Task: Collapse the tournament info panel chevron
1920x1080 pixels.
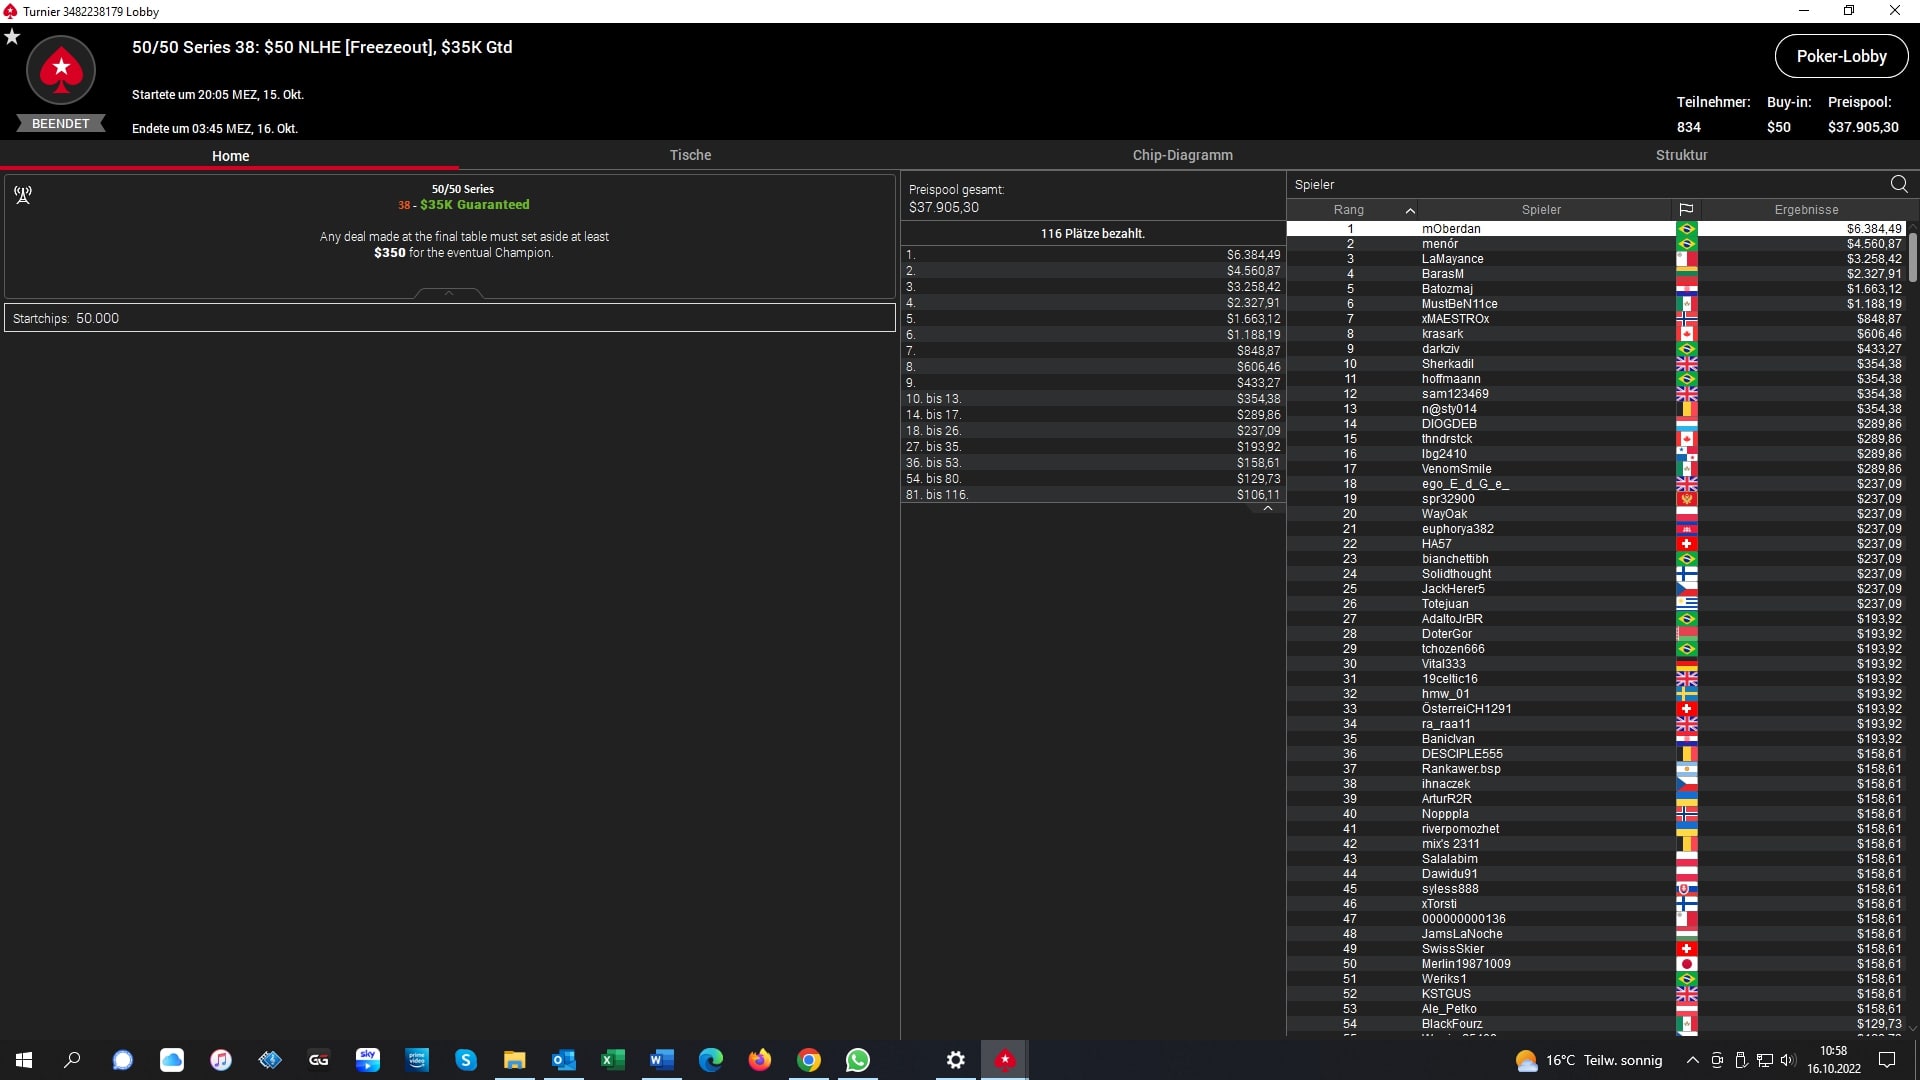Action: (x=449, y=293)
